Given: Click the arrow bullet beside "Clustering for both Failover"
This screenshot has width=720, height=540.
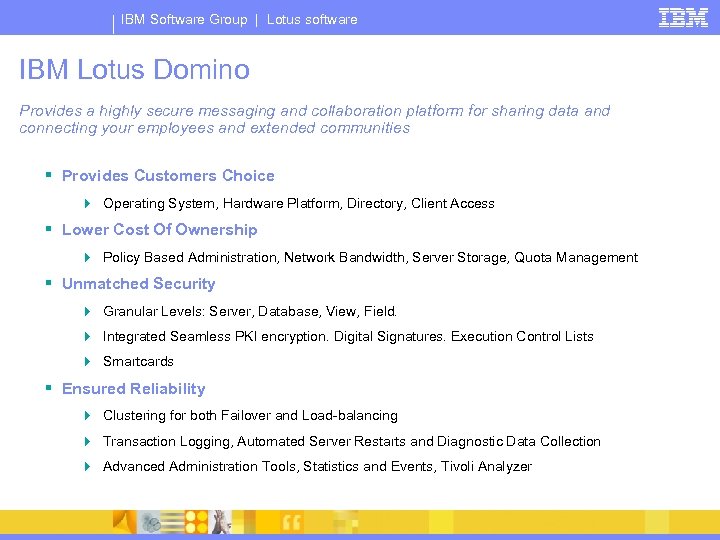Looking at the screenshot, I should pyautogui.click(x=87, y=416).
